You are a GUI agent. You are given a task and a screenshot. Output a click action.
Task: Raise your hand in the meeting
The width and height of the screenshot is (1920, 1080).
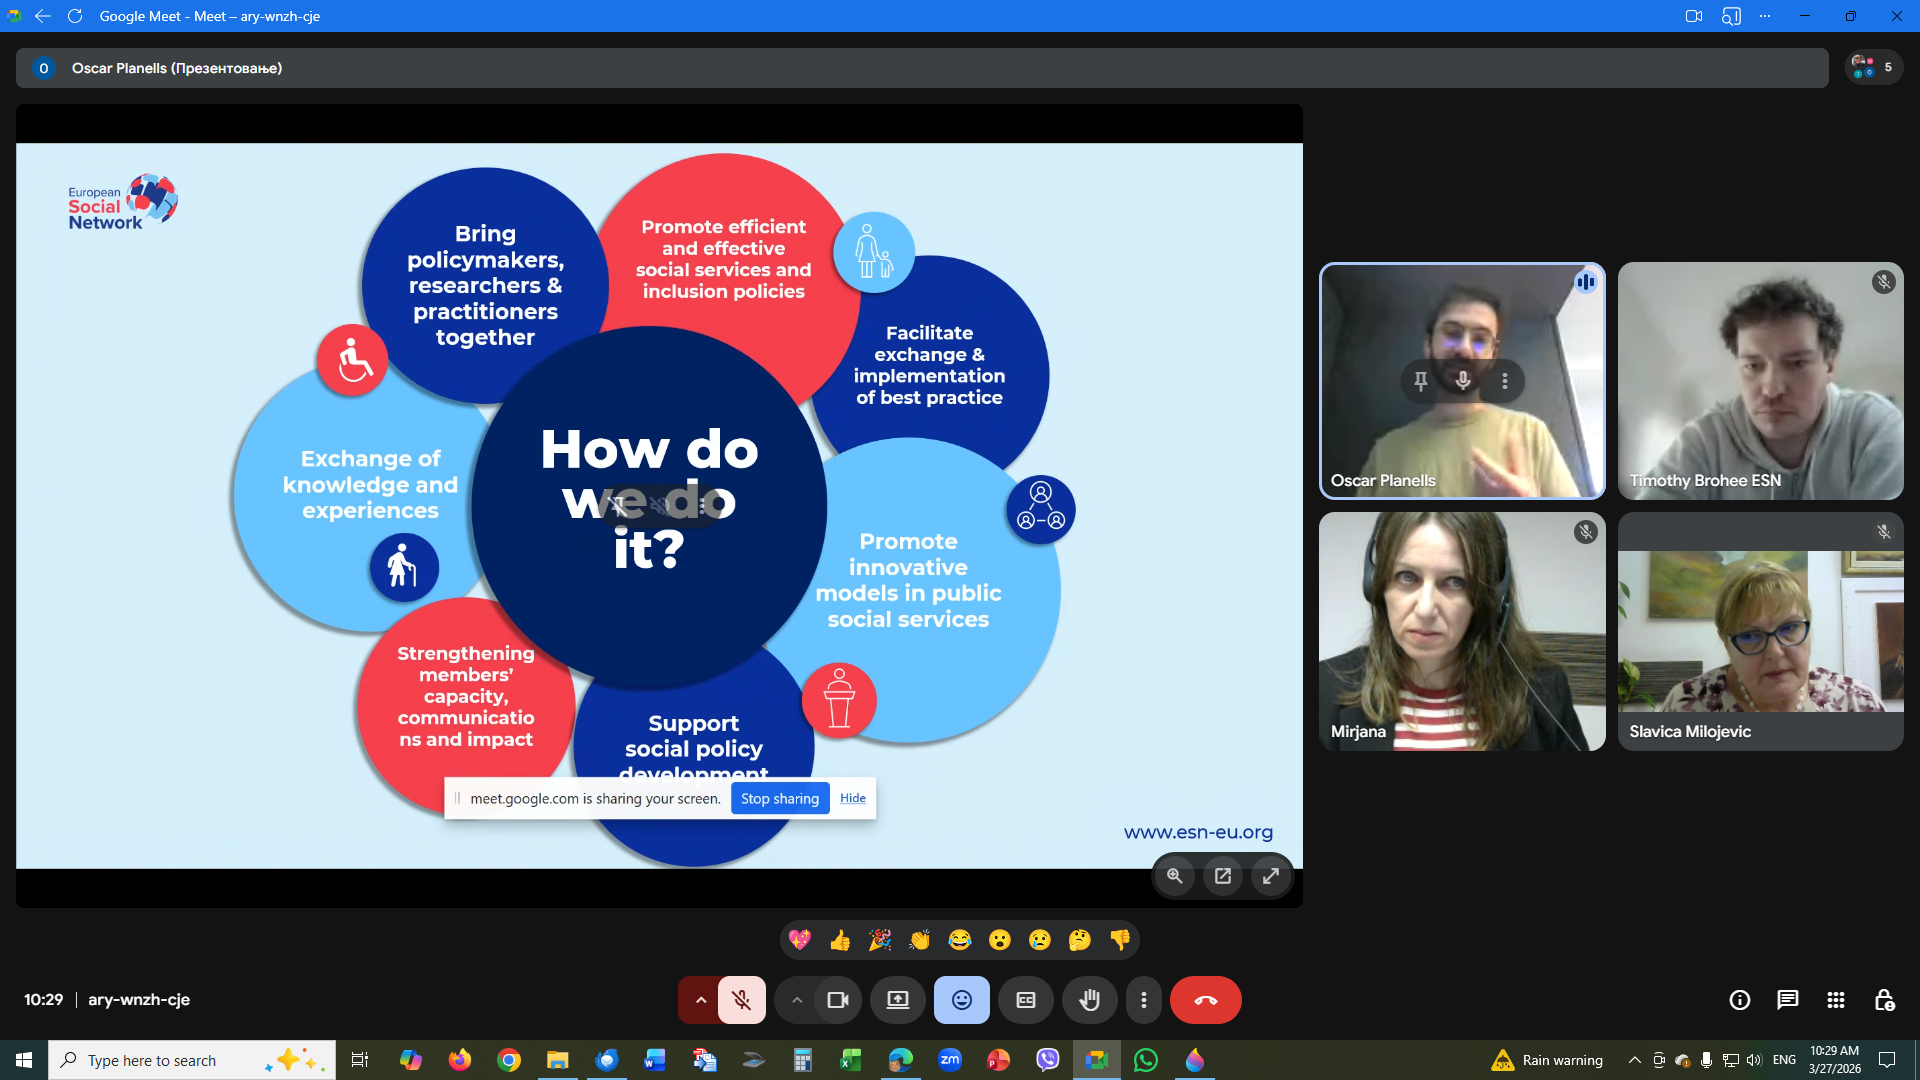pos(1089,1000)
